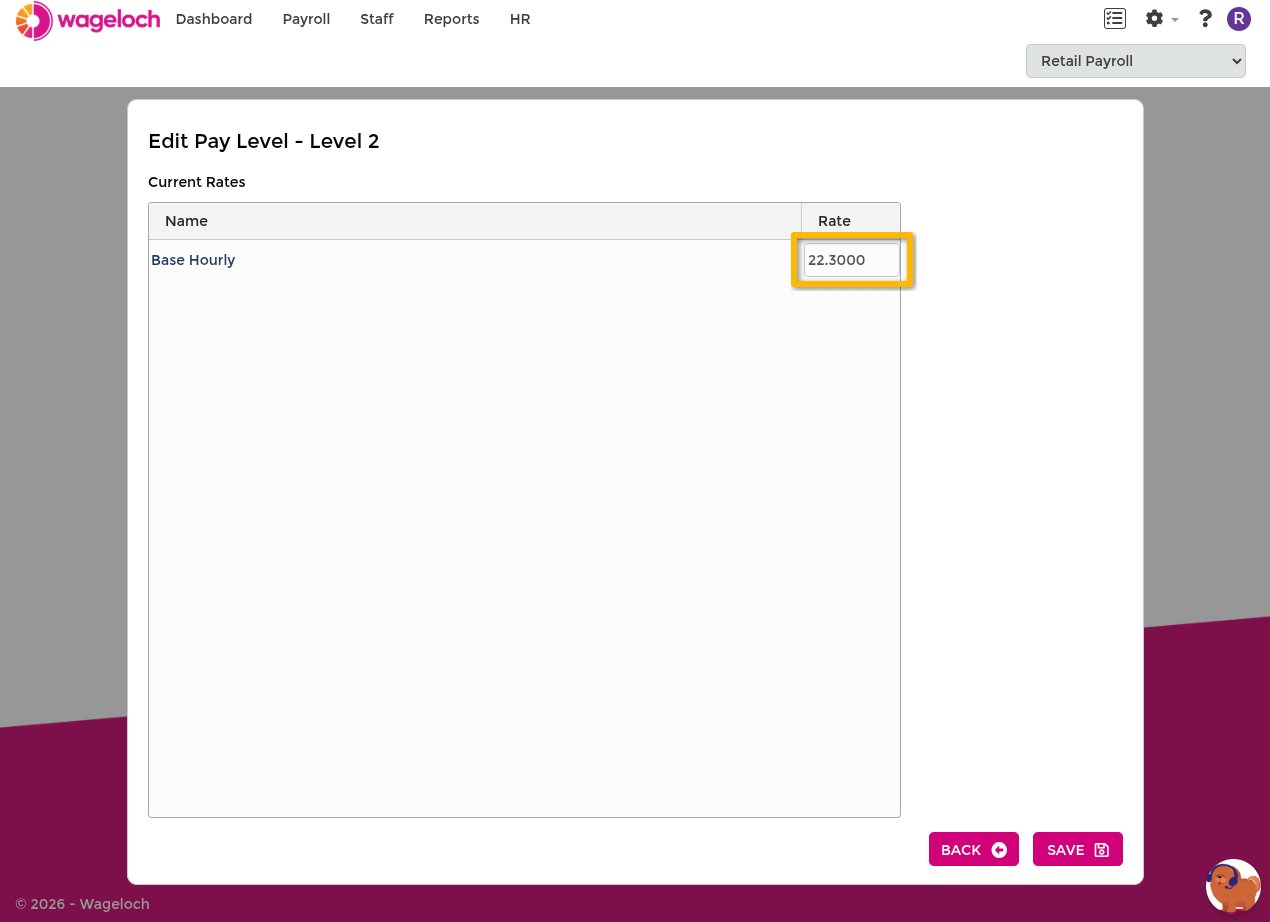The image size is (1270, 922).
Task: Open the support chat mascot icon
Action: click(x=1233, y=886)
